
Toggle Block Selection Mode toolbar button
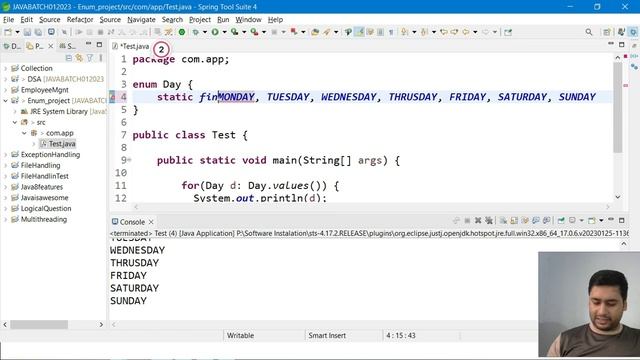coord(380,32)
